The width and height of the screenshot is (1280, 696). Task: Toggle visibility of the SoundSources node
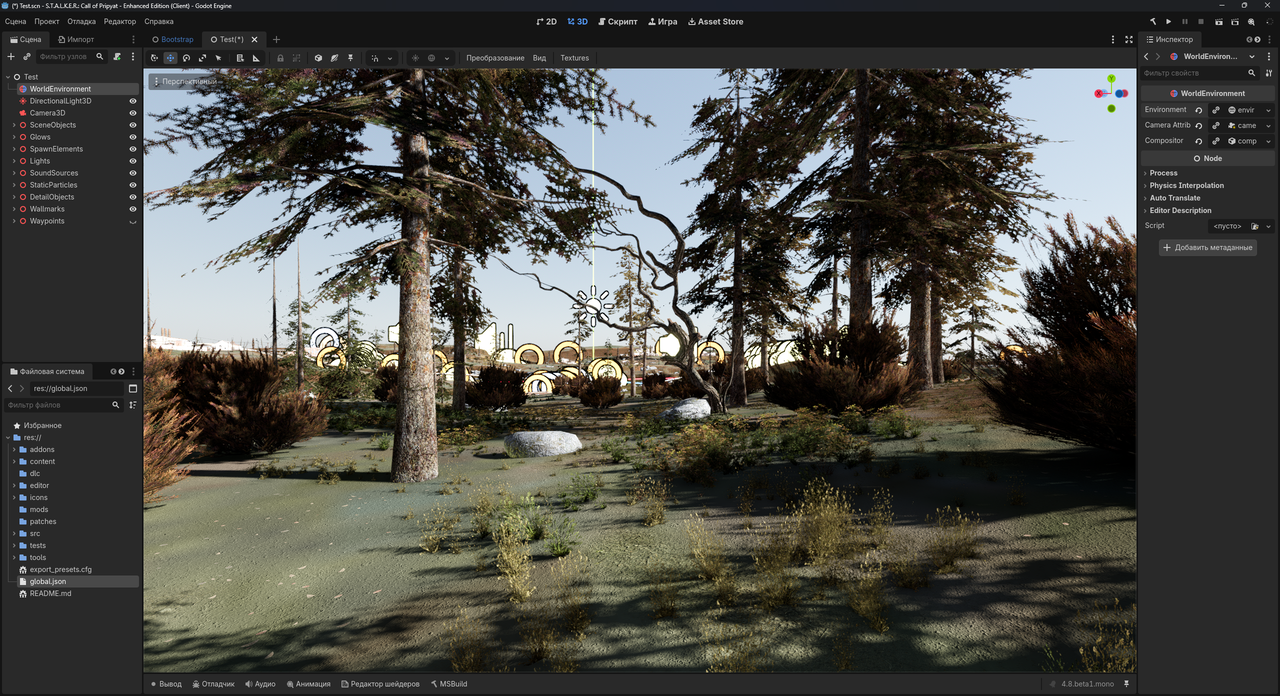(x=133, y=173)
